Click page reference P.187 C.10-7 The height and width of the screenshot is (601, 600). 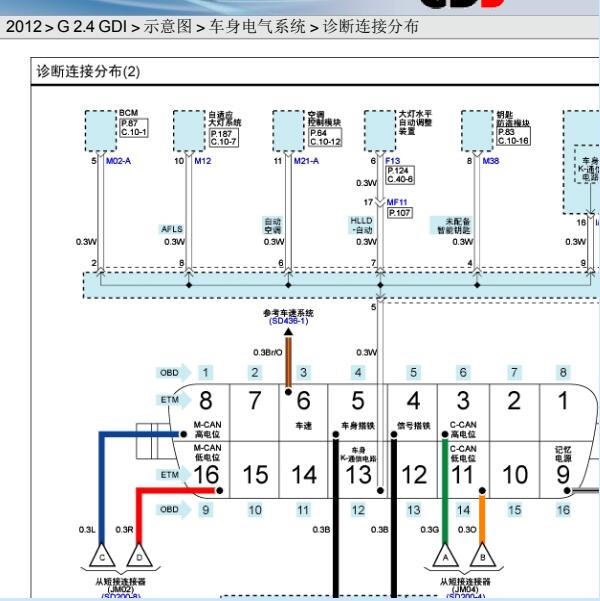224,138
